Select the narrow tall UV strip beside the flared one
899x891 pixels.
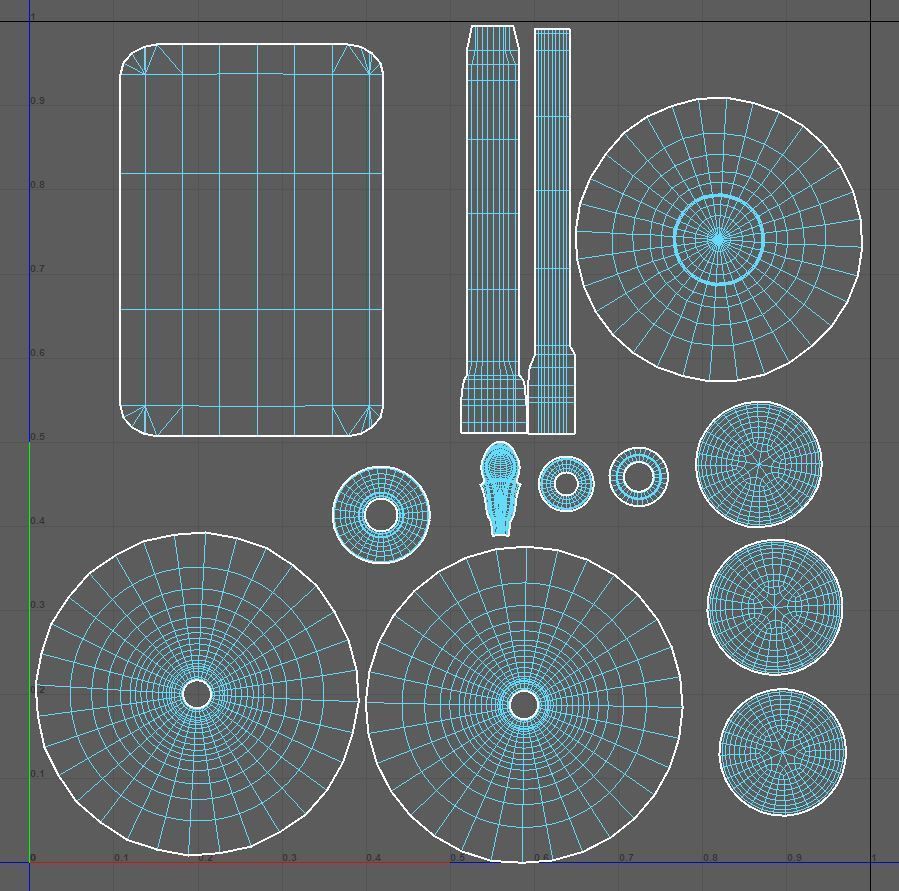click(552, 231)
